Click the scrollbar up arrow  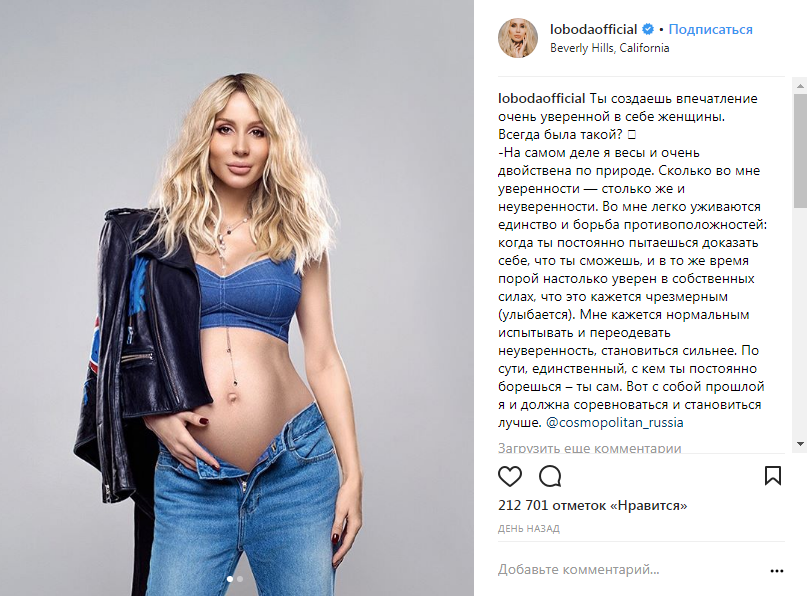pyautogui.click(x=800, y=85)
